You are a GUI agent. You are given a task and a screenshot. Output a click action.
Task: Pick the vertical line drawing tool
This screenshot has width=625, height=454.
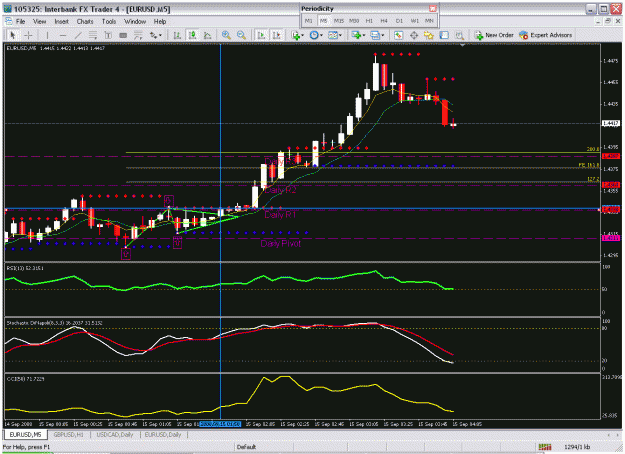[47, 35]
